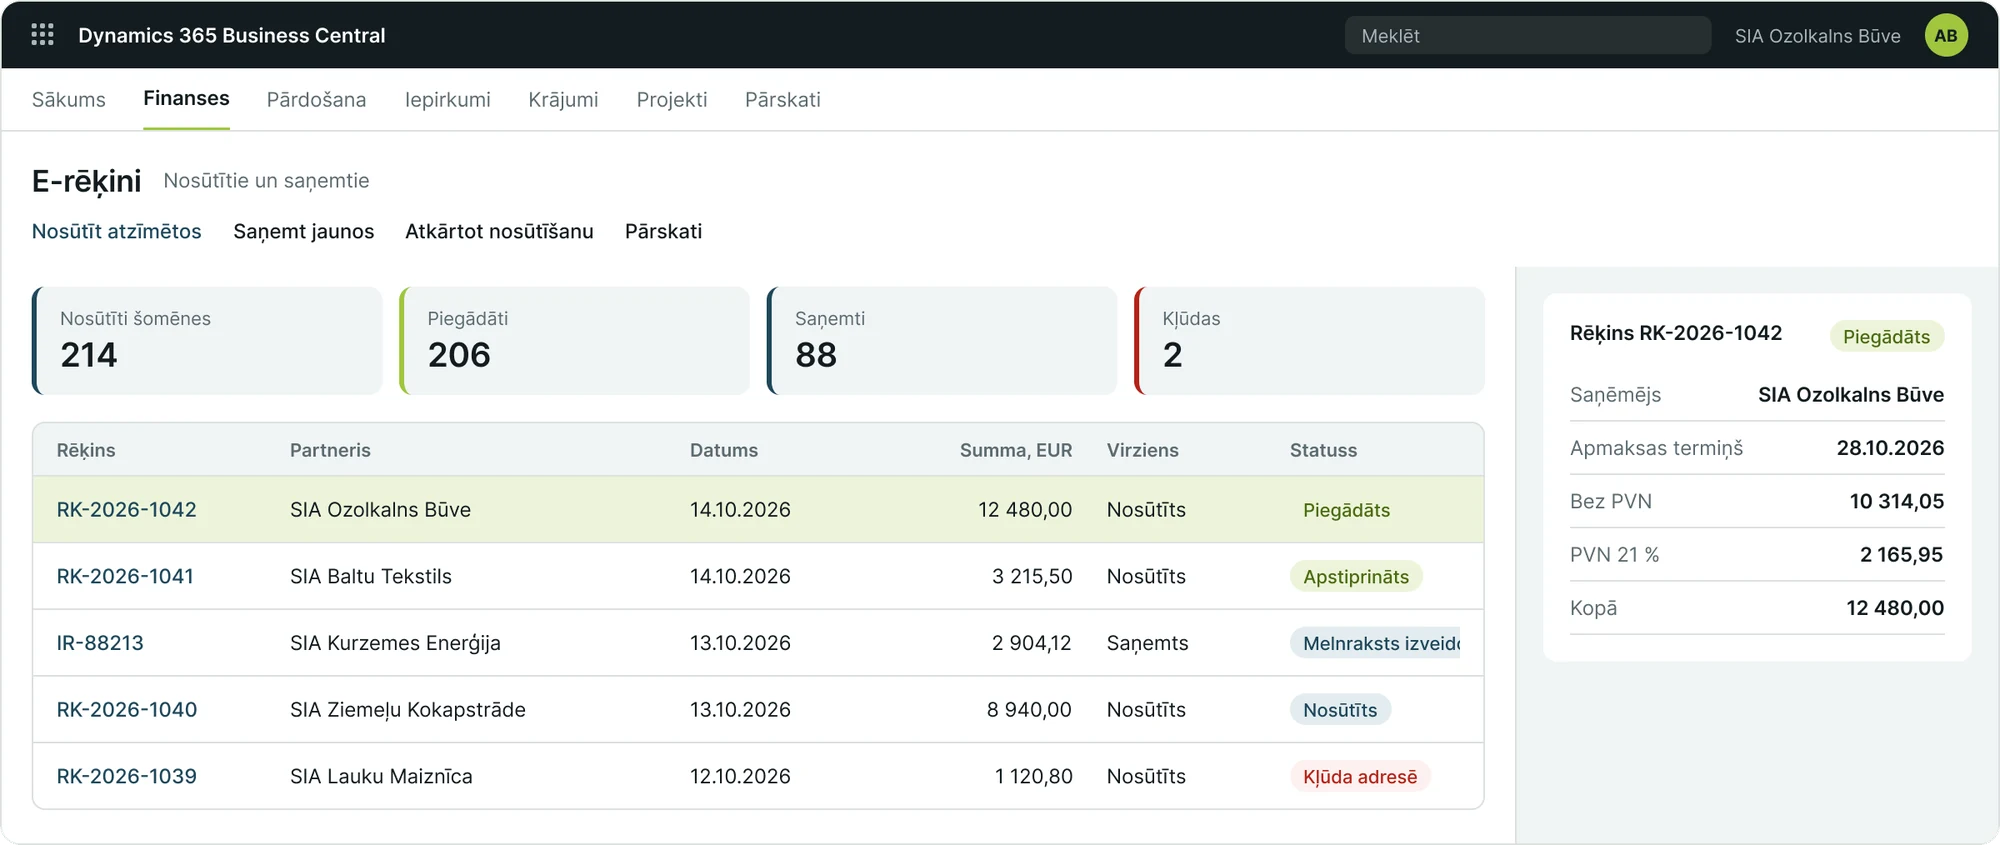Open invoice link RK-2026-1039

(x=127, y=776)
